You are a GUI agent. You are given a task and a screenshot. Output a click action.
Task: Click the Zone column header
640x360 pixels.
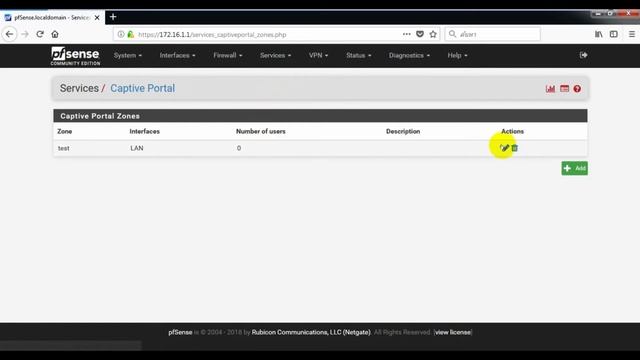(x=64, y=131)
